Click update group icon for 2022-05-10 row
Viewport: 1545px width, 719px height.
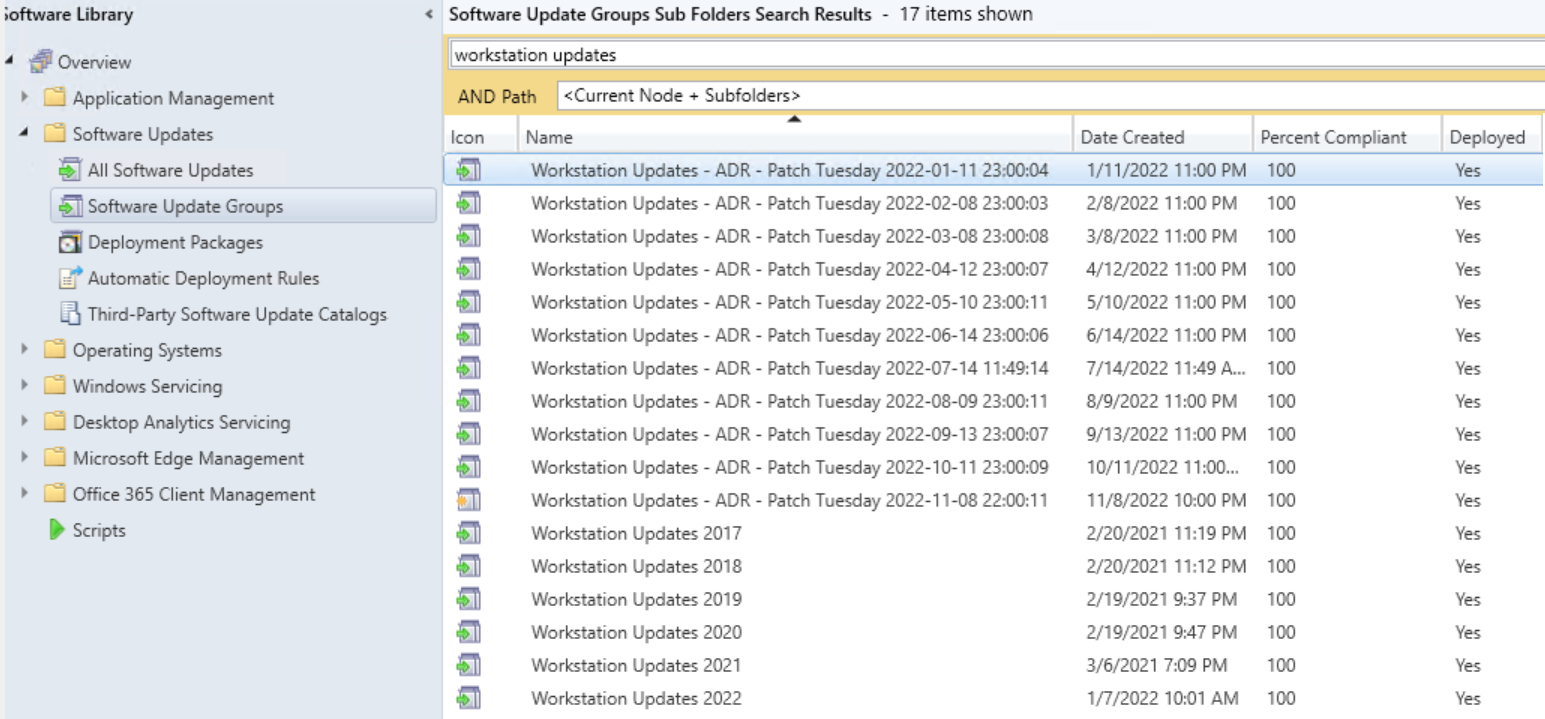pos(468,302)
